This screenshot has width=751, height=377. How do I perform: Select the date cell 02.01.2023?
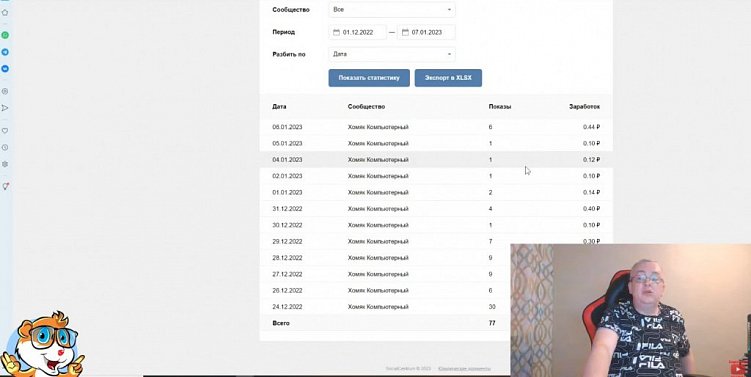[x=287, y=176]
